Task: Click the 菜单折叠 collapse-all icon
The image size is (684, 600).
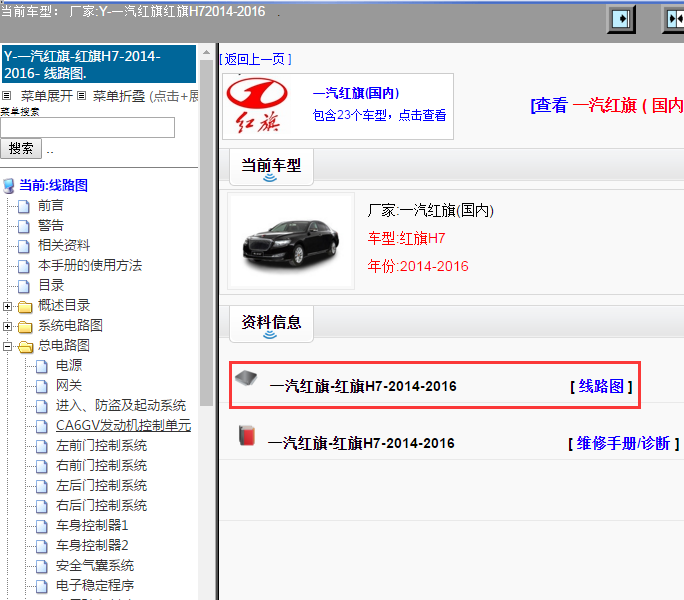Action: (x=81, y=95)
